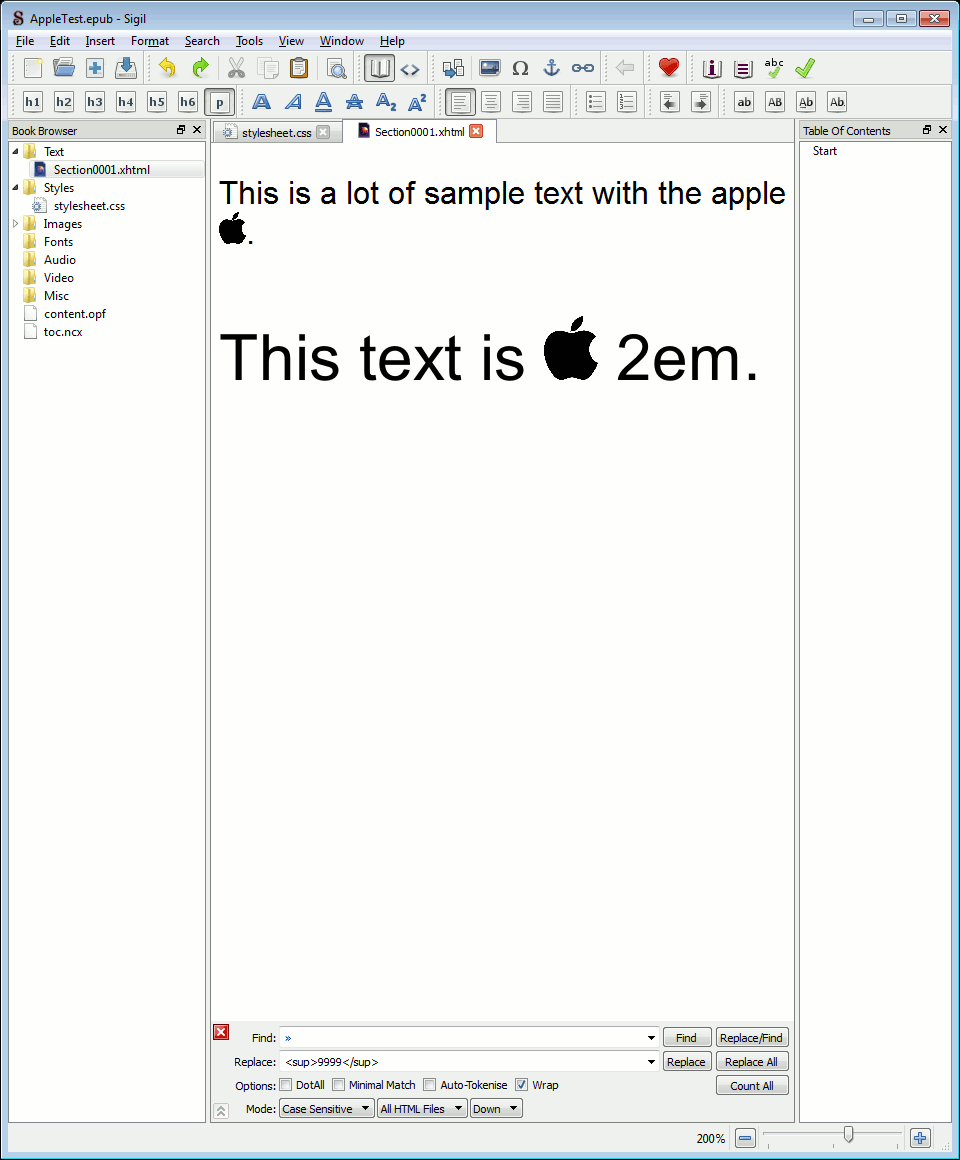Enable the Auto-Tokenise checkbox
This screenshot has height=1160, width=960.
click(x=430, y=1085)
